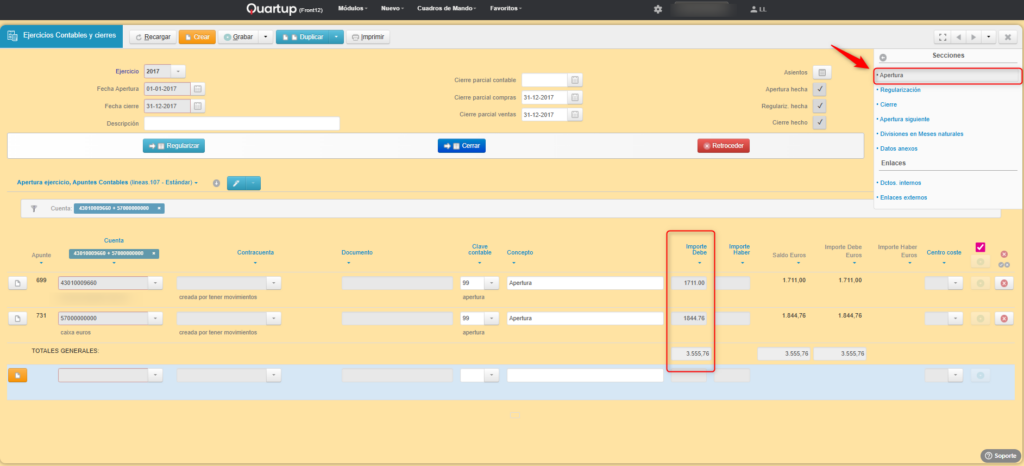Click the Recargar reload button
Image resolution: width=1024 pixels, height=466 pixels.
(151, 37)
